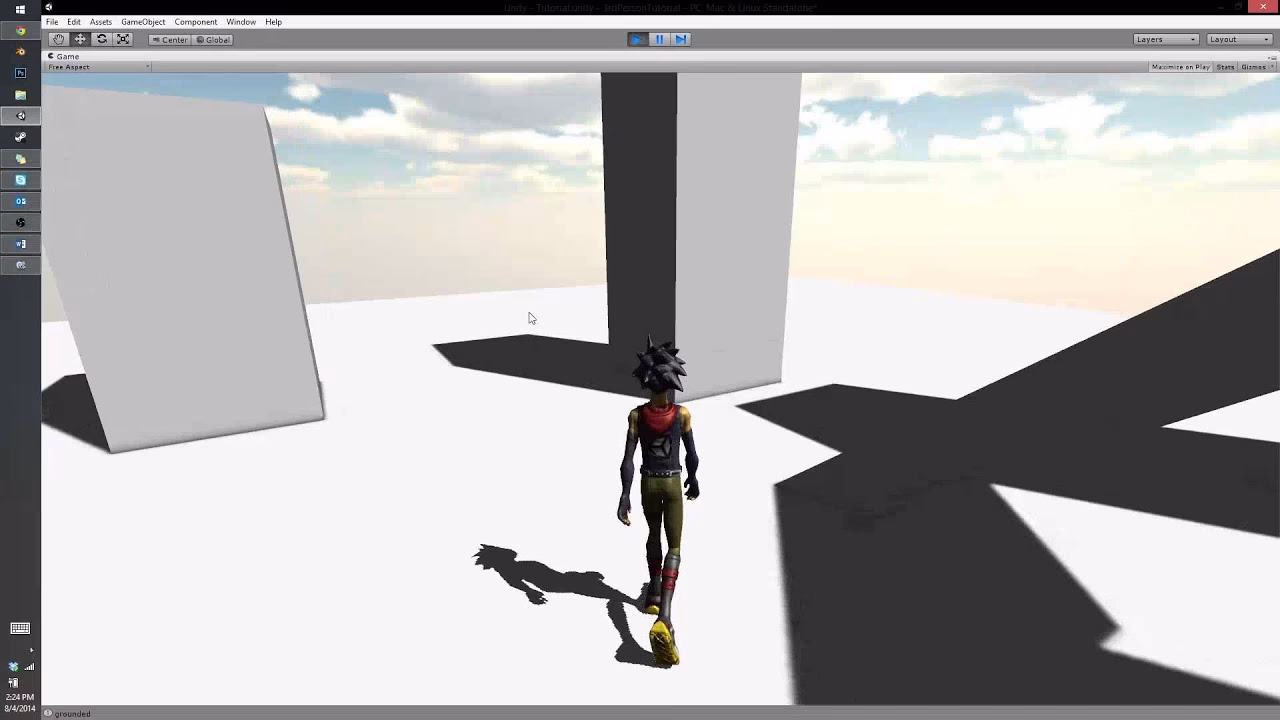Open the Component menu
Screen dimensions: 1280x720
coord(196,22)
